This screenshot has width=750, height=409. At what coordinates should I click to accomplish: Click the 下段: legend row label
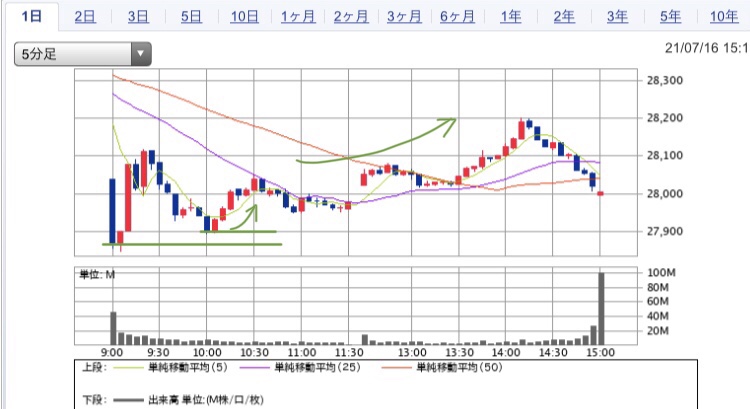[x=95, y=400]
